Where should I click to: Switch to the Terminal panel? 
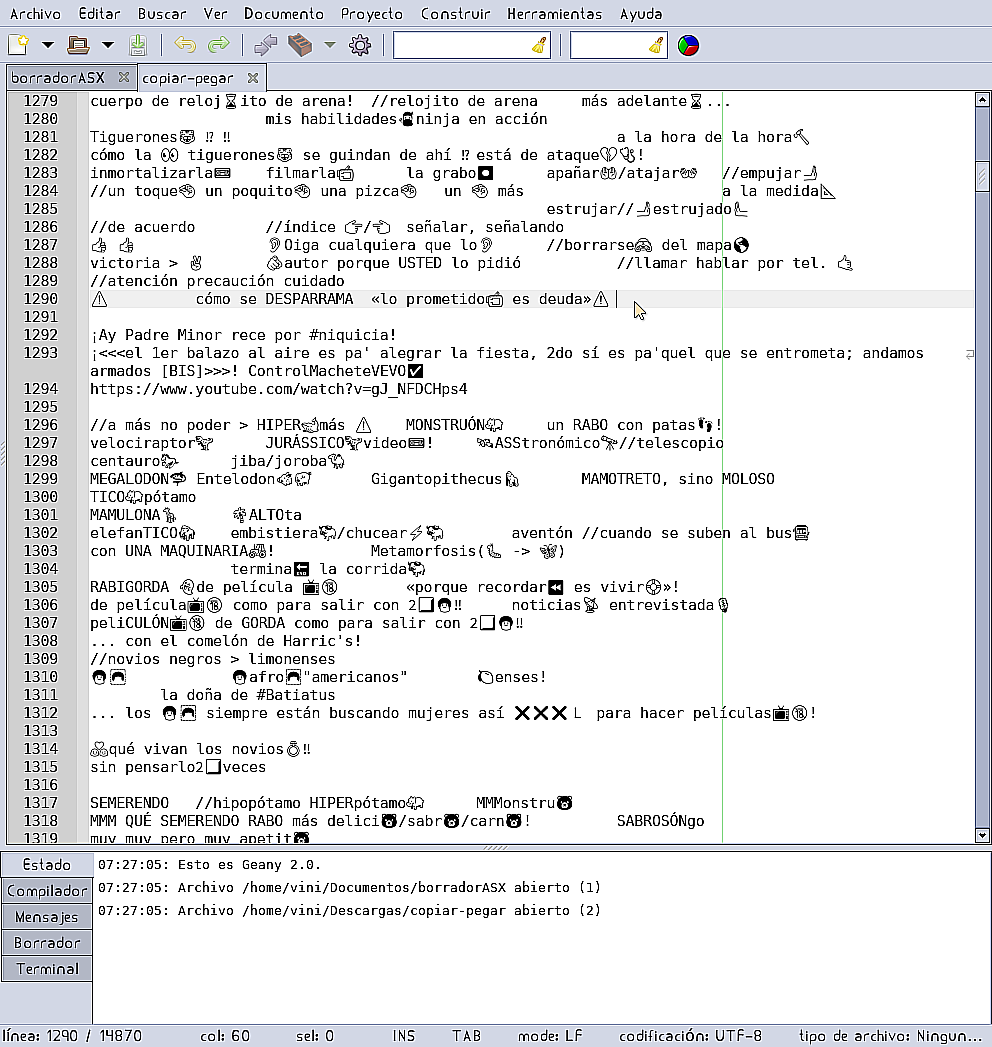(x=47, y=968)
